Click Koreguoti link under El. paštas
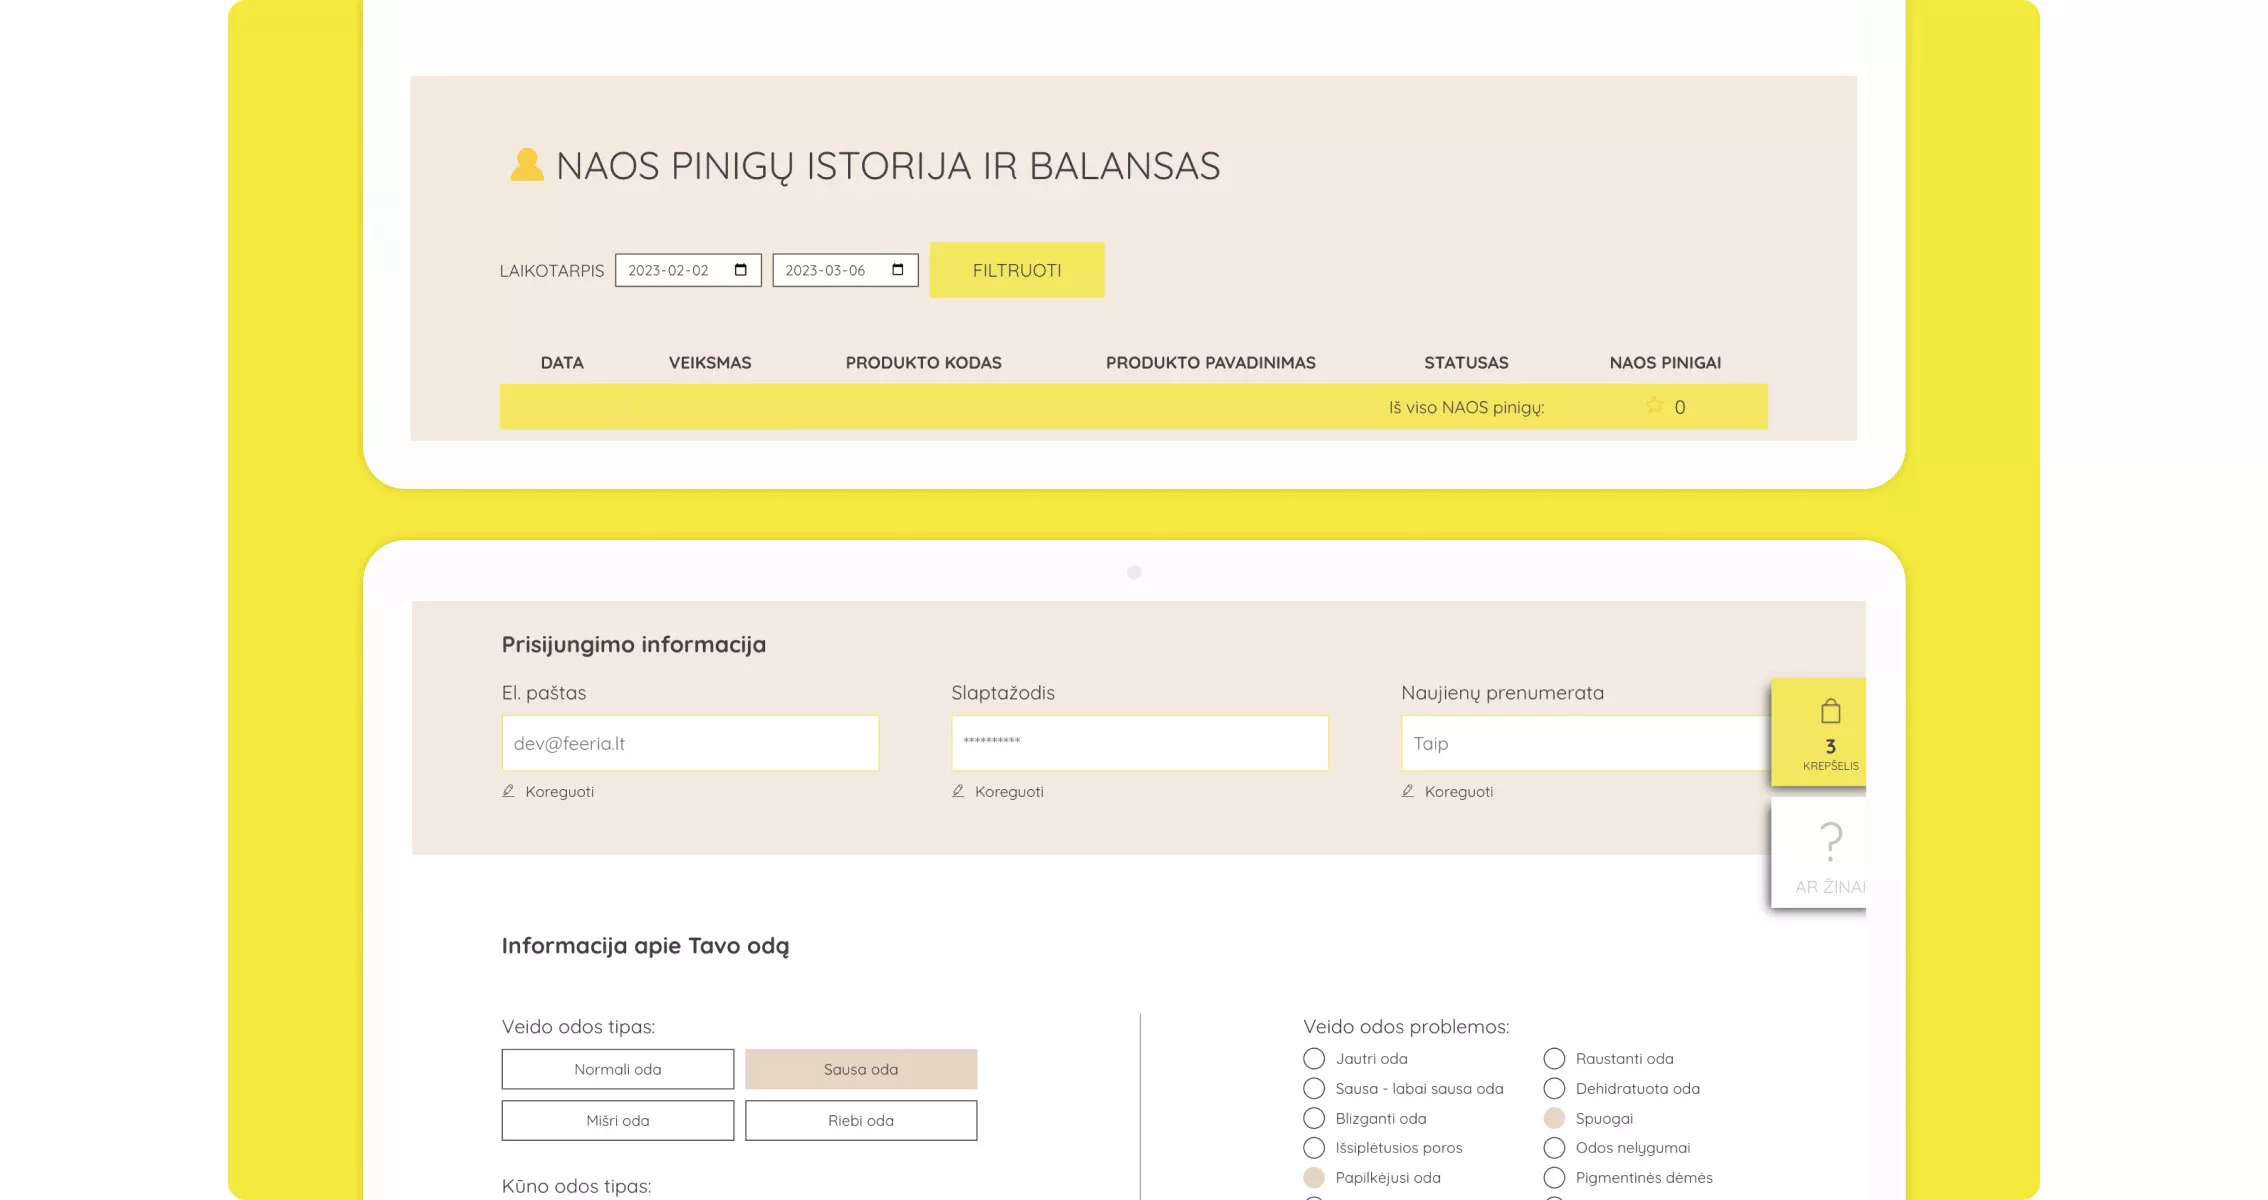Screen dimensions: 2268x1200 pos(559,792)
